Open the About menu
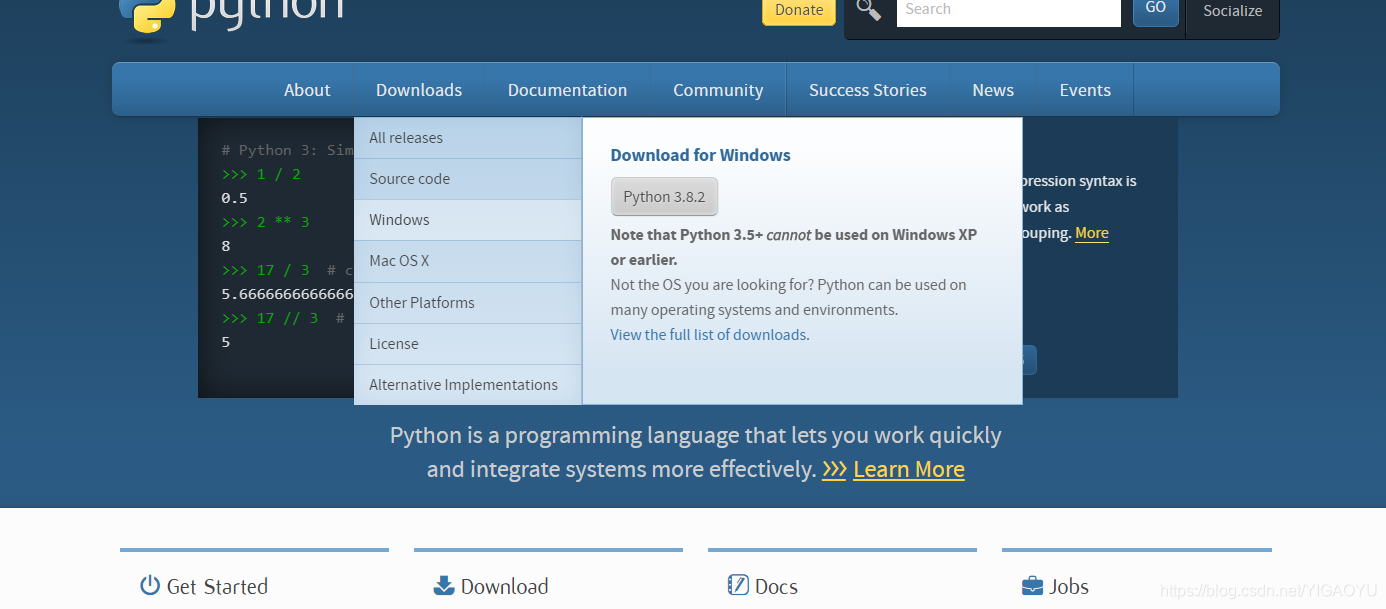The image size is (1386, 609). click(x=307, y=90)
